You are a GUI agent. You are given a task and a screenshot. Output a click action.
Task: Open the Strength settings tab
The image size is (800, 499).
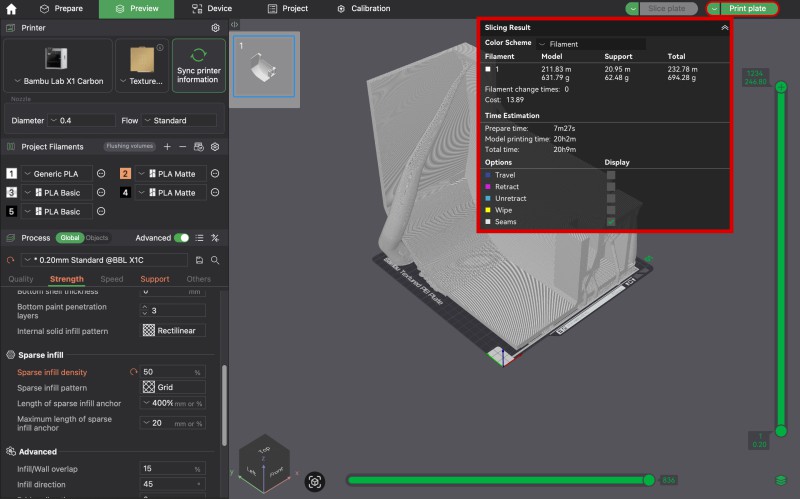pos(67,279)
